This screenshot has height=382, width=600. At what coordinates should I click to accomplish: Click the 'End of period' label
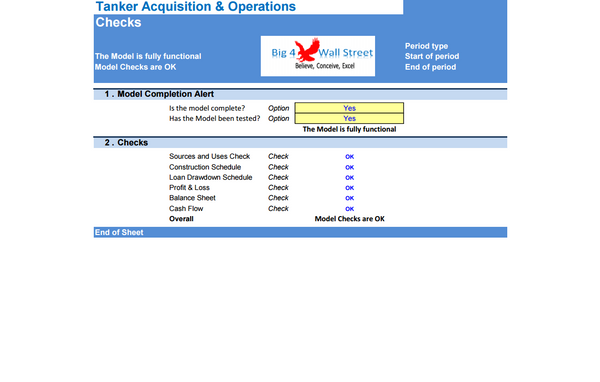point(430,67)
